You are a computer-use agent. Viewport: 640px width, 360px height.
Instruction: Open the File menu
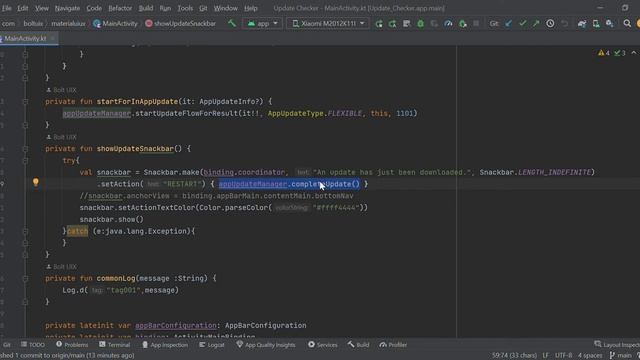pos(7,8)
